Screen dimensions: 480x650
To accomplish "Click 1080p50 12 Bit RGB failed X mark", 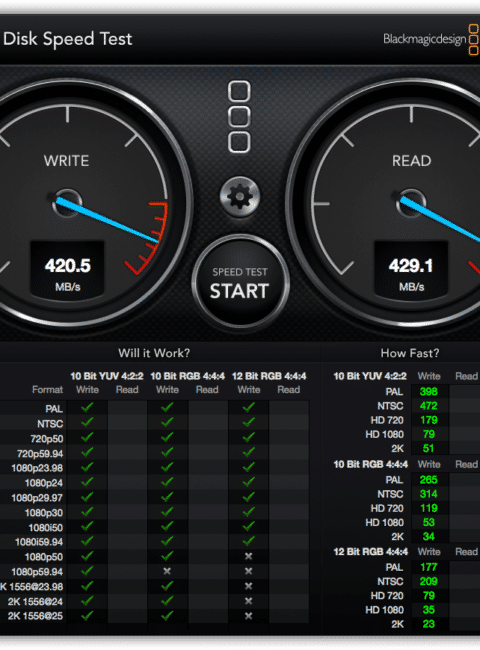I will point(248,556).
